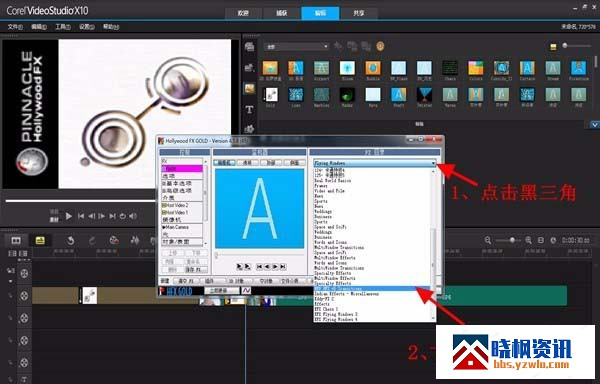Switch to the 编辑 (Edit) tab

(x=320, y=13)
